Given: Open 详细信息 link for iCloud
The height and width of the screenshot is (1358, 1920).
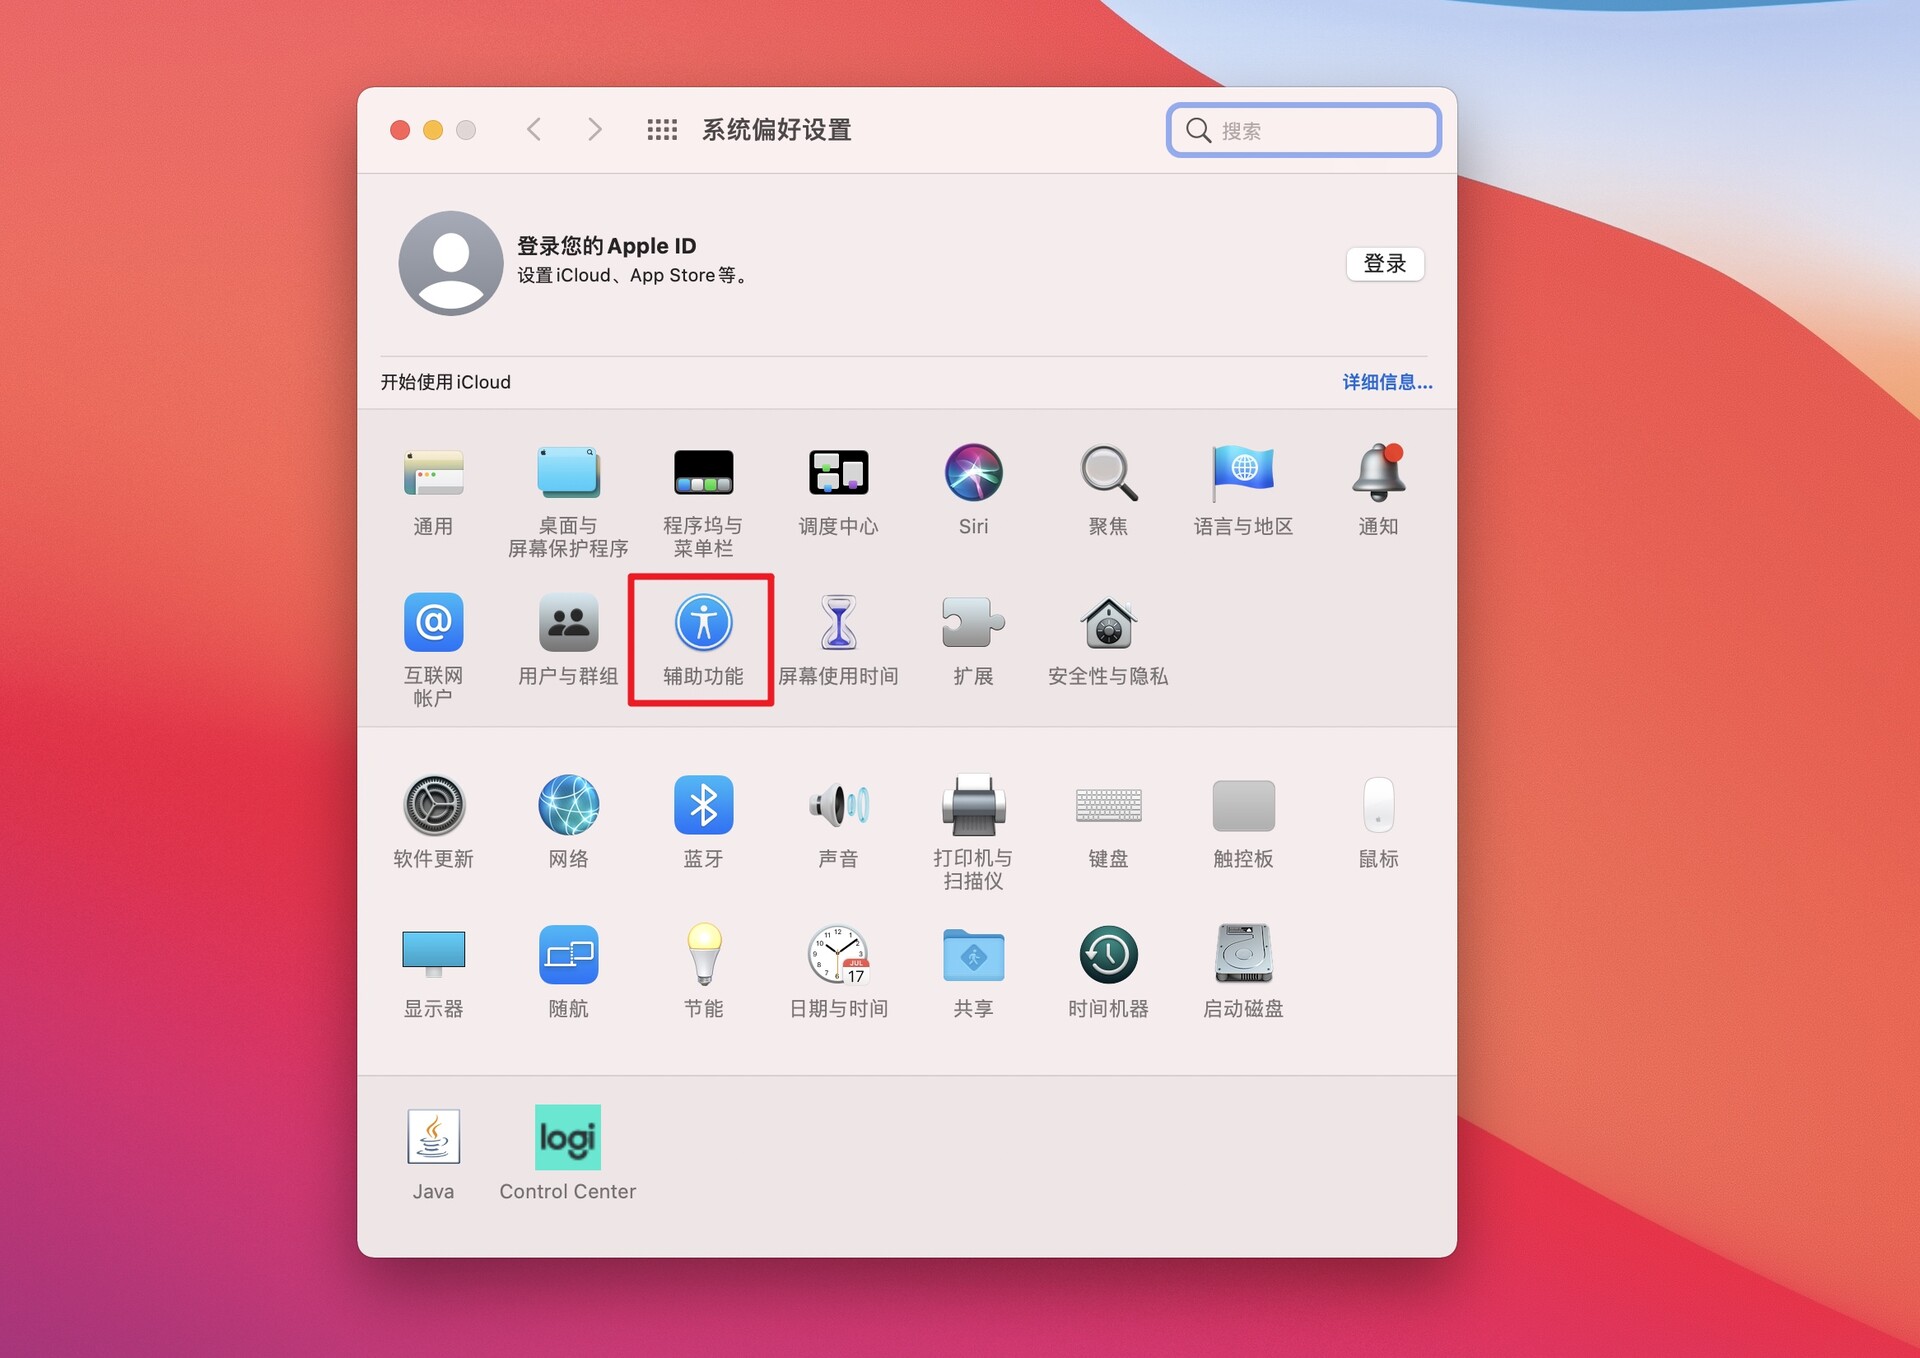Looking at the screenshot, I should (x=1387, y=382).
